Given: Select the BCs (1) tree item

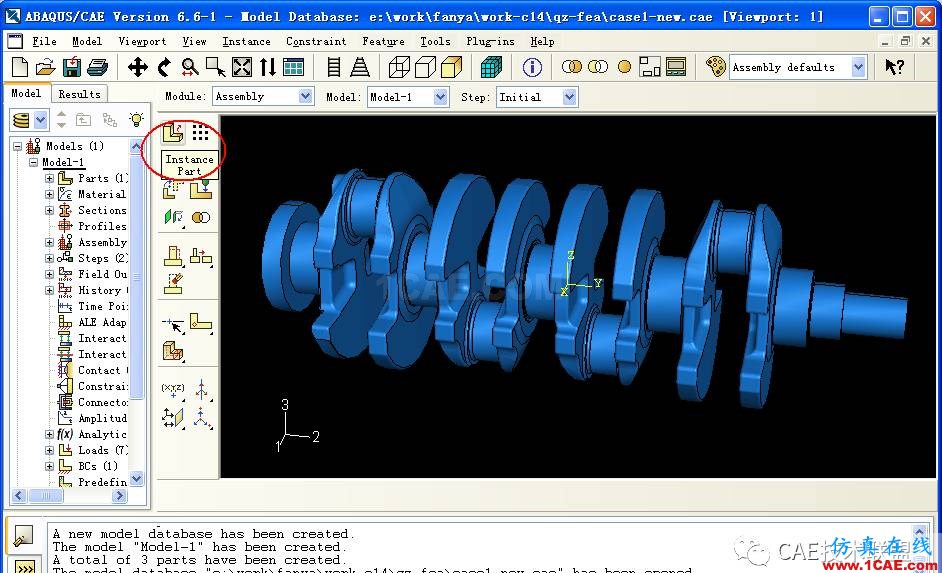Looking at the screenshot, I should pyautogui.click(x=97, y=466).
